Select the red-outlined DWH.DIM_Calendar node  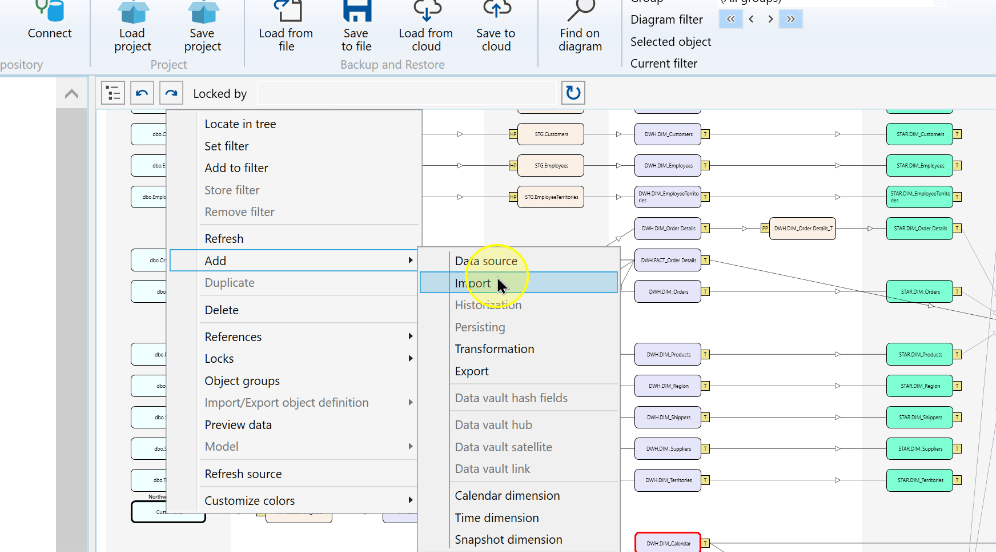tap(668, 542)
